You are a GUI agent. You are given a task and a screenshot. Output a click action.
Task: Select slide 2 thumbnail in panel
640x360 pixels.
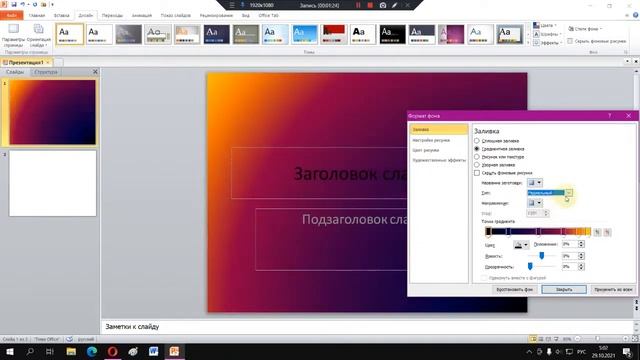tap(53, 183)
